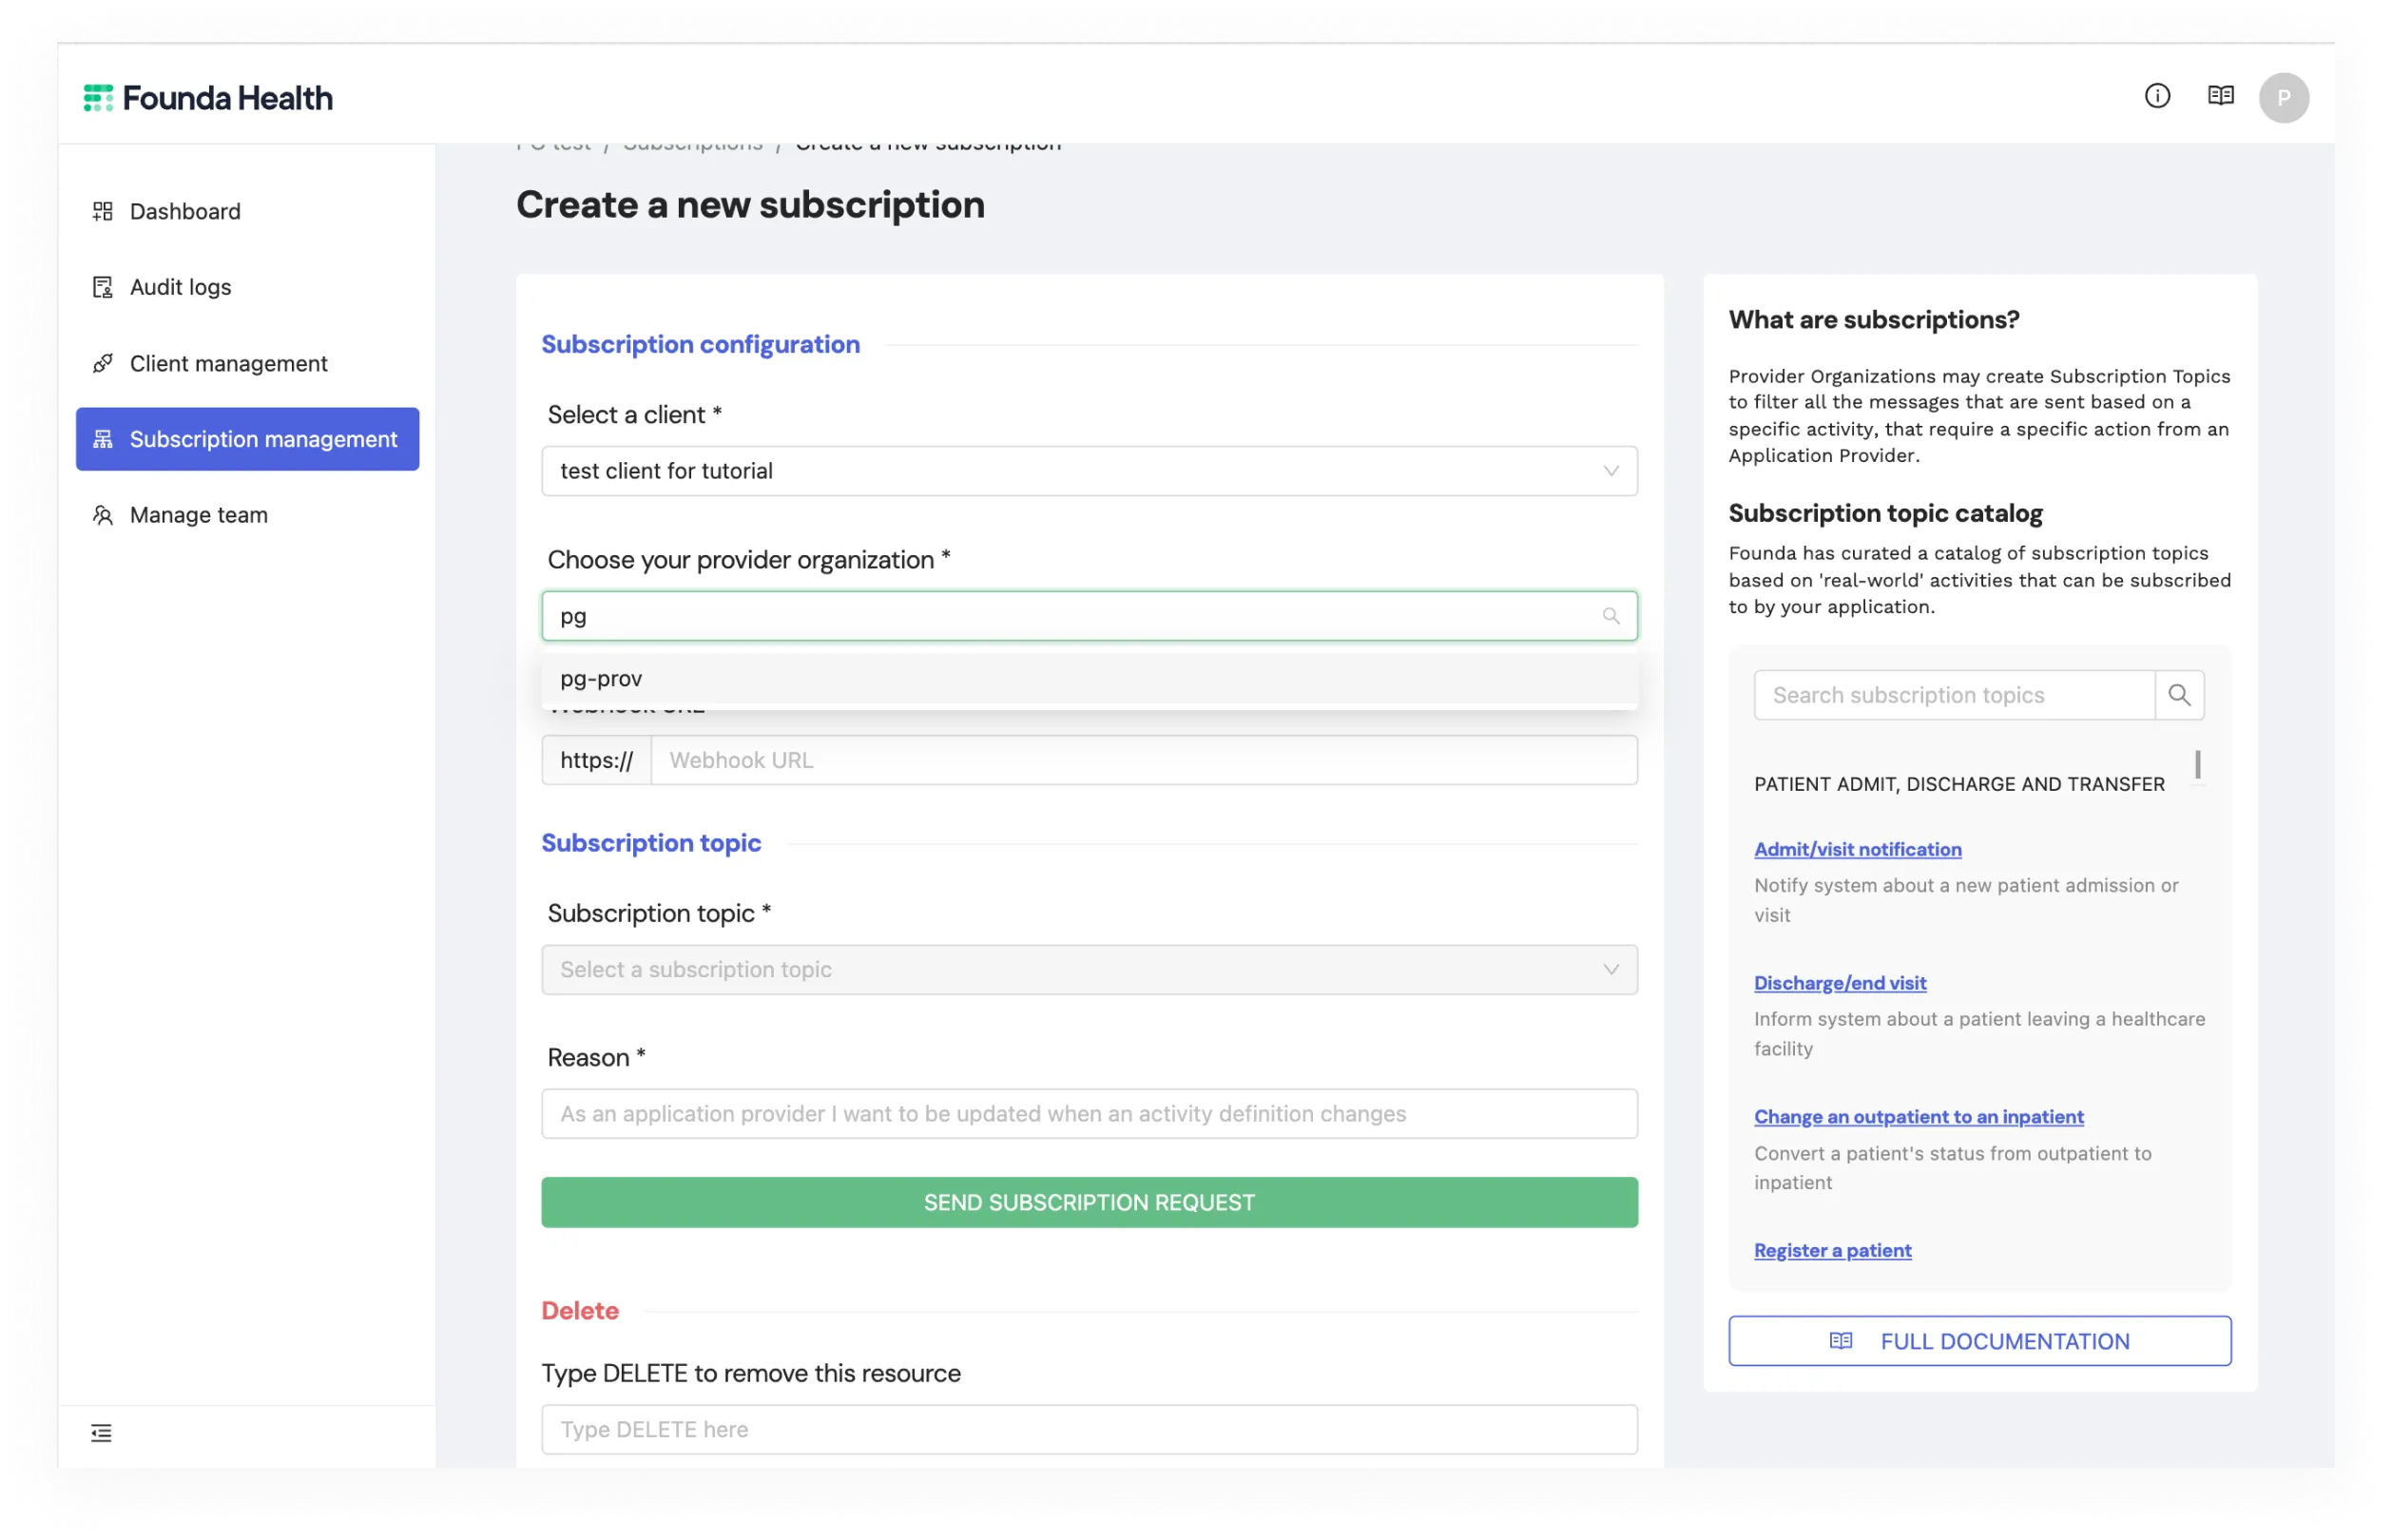Click the provider organization search box
The image size is (2392, 1540).
coord(1089,616)
